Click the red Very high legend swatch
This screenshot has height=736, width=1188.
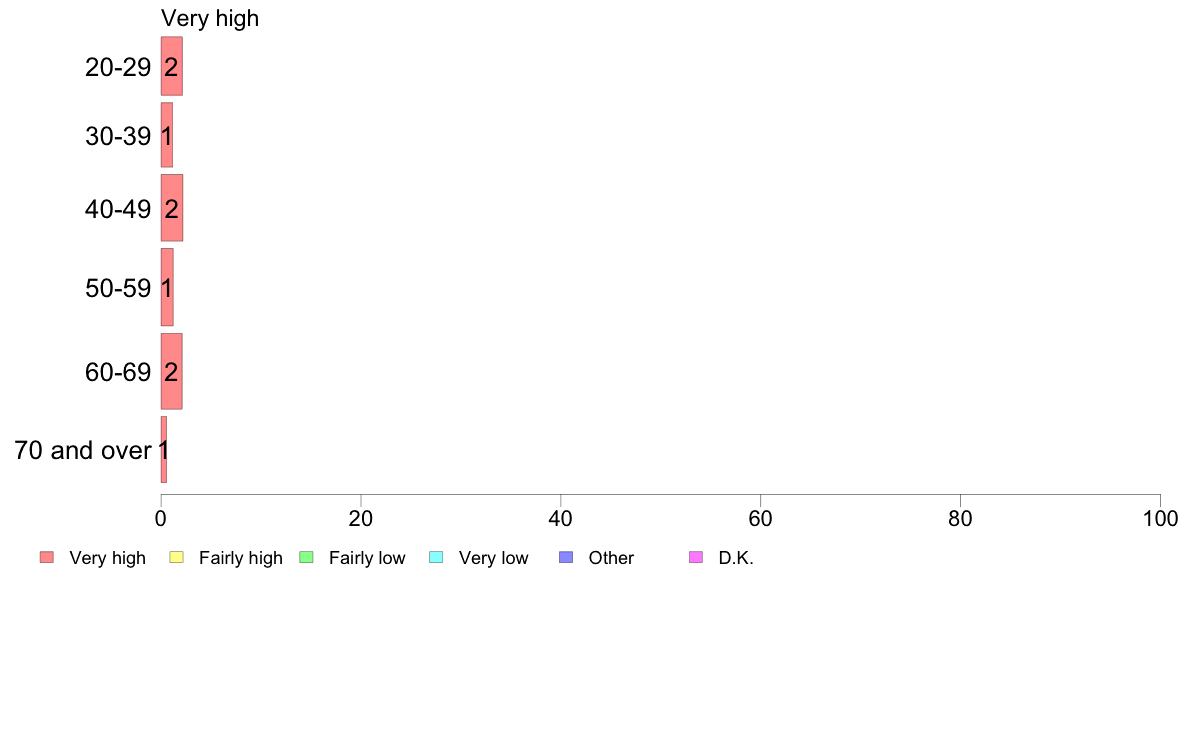[47, 557]
